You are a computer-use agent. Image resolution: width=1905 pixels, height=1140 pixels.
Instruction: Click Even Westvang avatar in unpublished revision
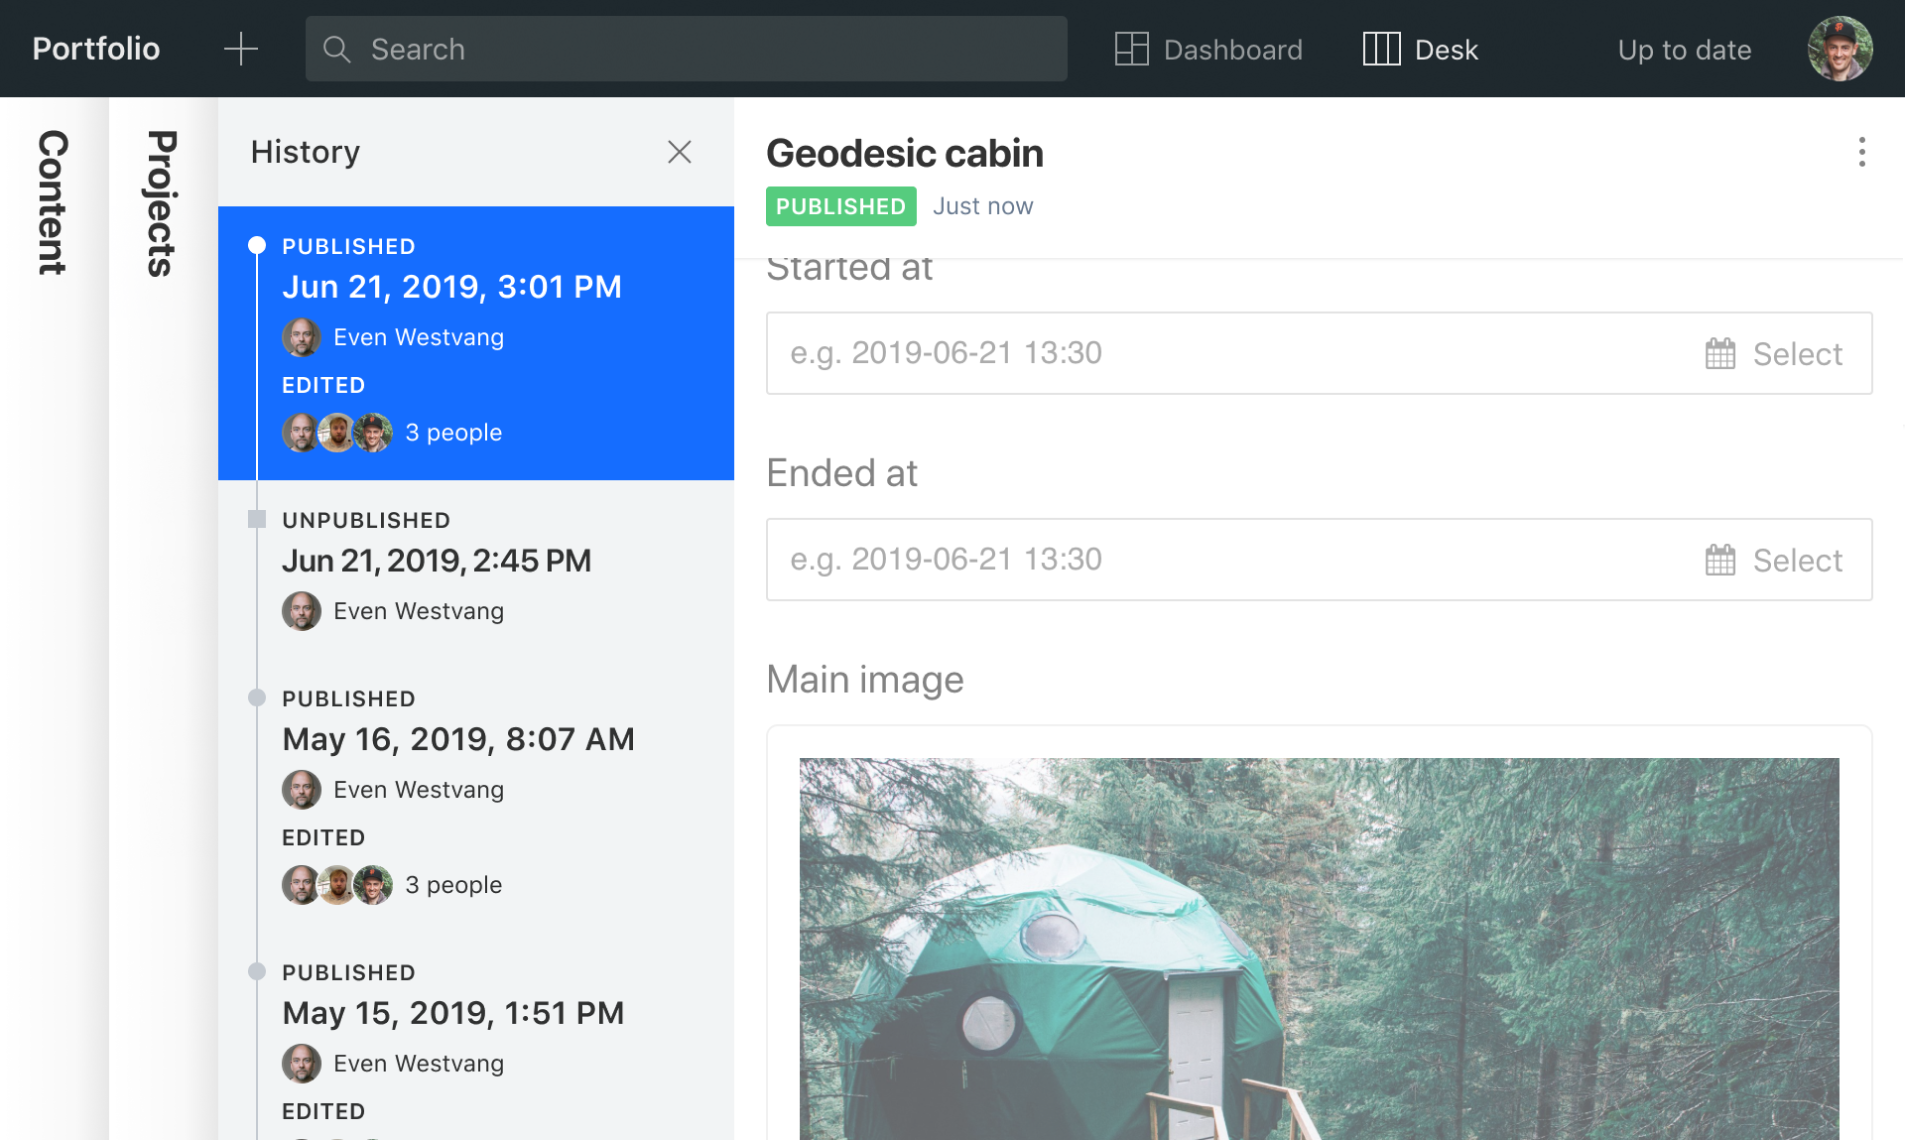tap(301, 611)
